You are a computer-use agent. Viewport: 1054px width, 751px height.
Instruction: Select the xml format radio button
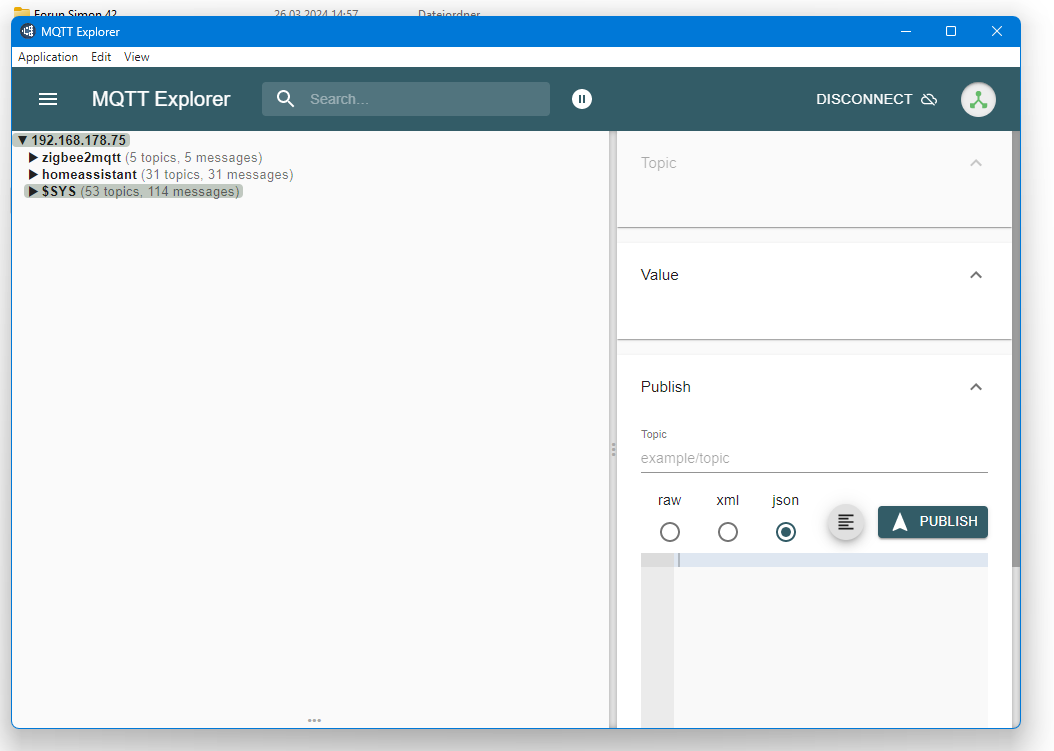728,532
